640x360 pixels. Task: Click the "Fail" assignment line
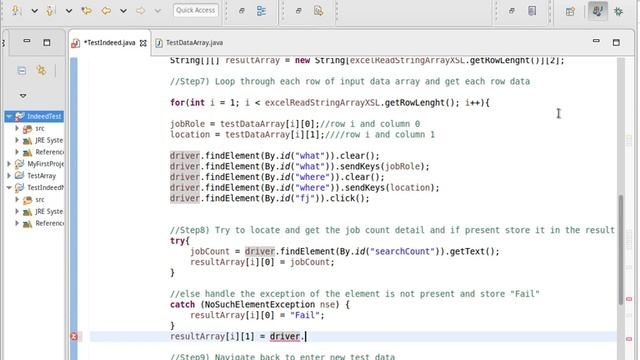257,315
